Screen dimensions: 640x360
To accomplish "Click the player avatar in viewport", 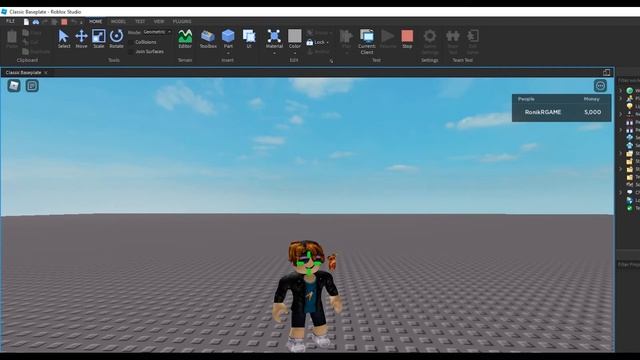I will [x=308, y=295].
